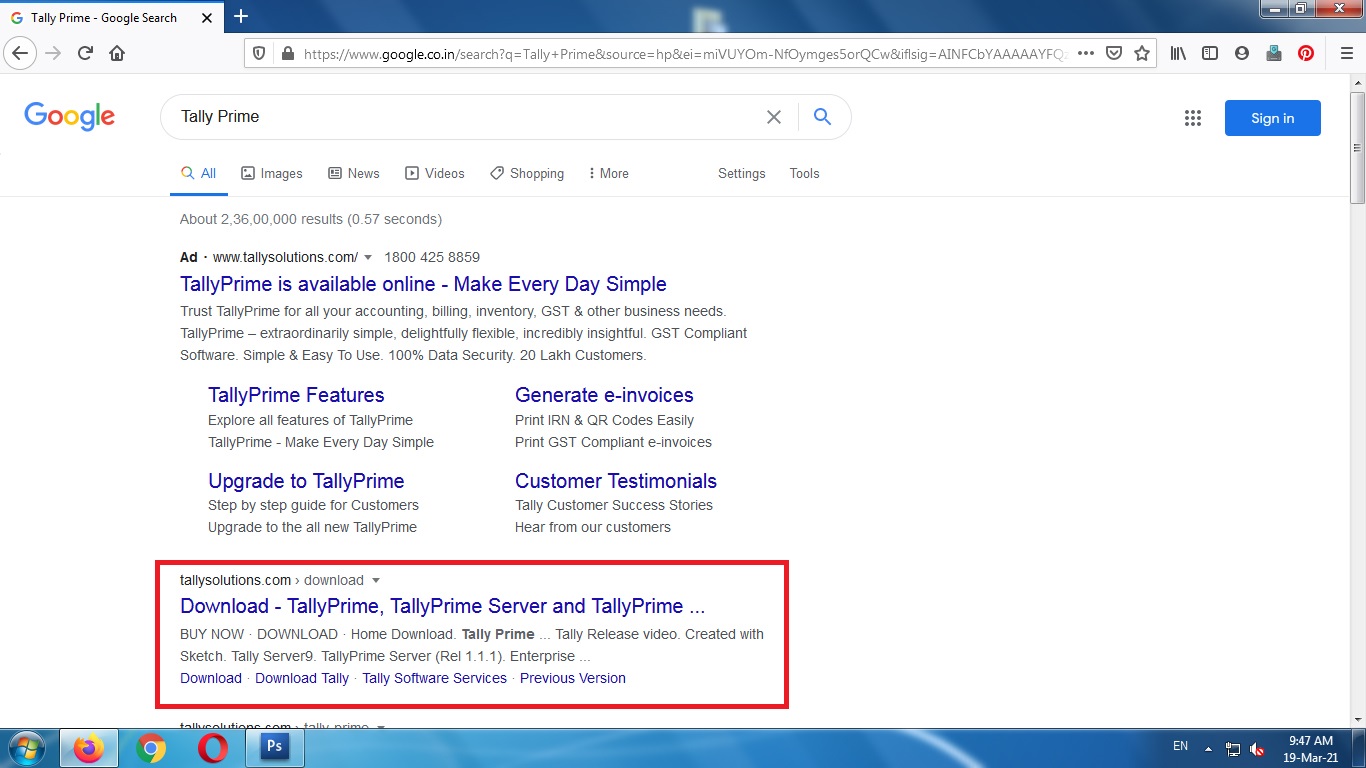Switch to the Shopping tab
Screen dimensions: 1366x768
[x=527, y=173]
